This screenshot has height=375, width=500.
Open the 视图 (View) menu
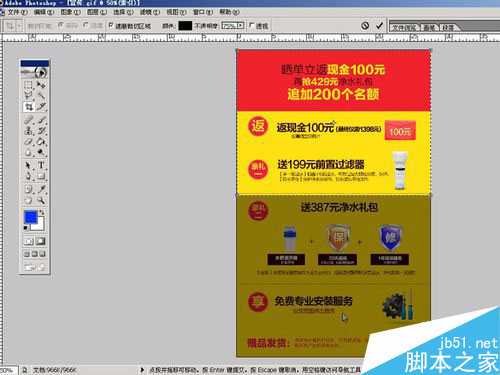pyautogui.click(x=176, y=12)
